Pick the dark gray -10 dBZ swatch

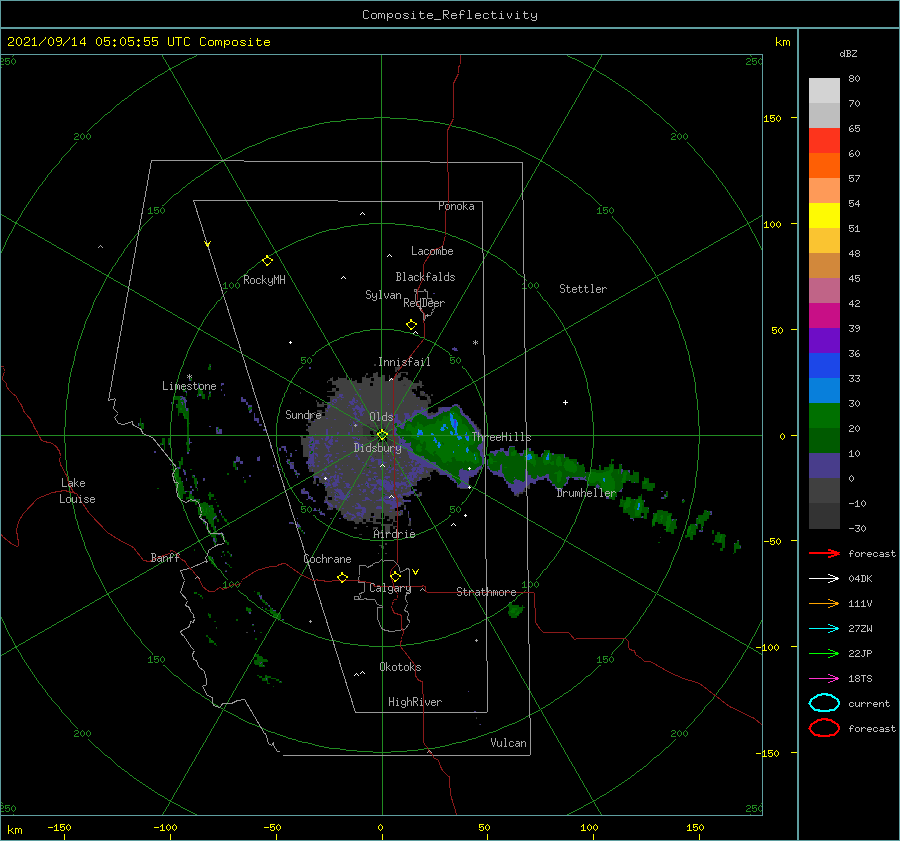(x=824, y=515)
